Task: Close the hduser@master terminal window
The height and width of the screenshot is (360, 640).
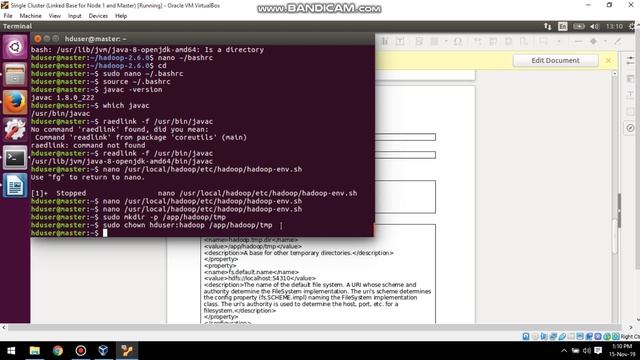Action: click(38, 39)
